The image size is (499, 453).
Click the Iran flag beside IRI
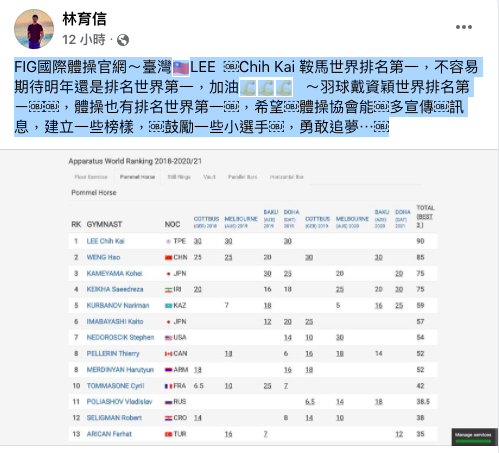(169, 290)
